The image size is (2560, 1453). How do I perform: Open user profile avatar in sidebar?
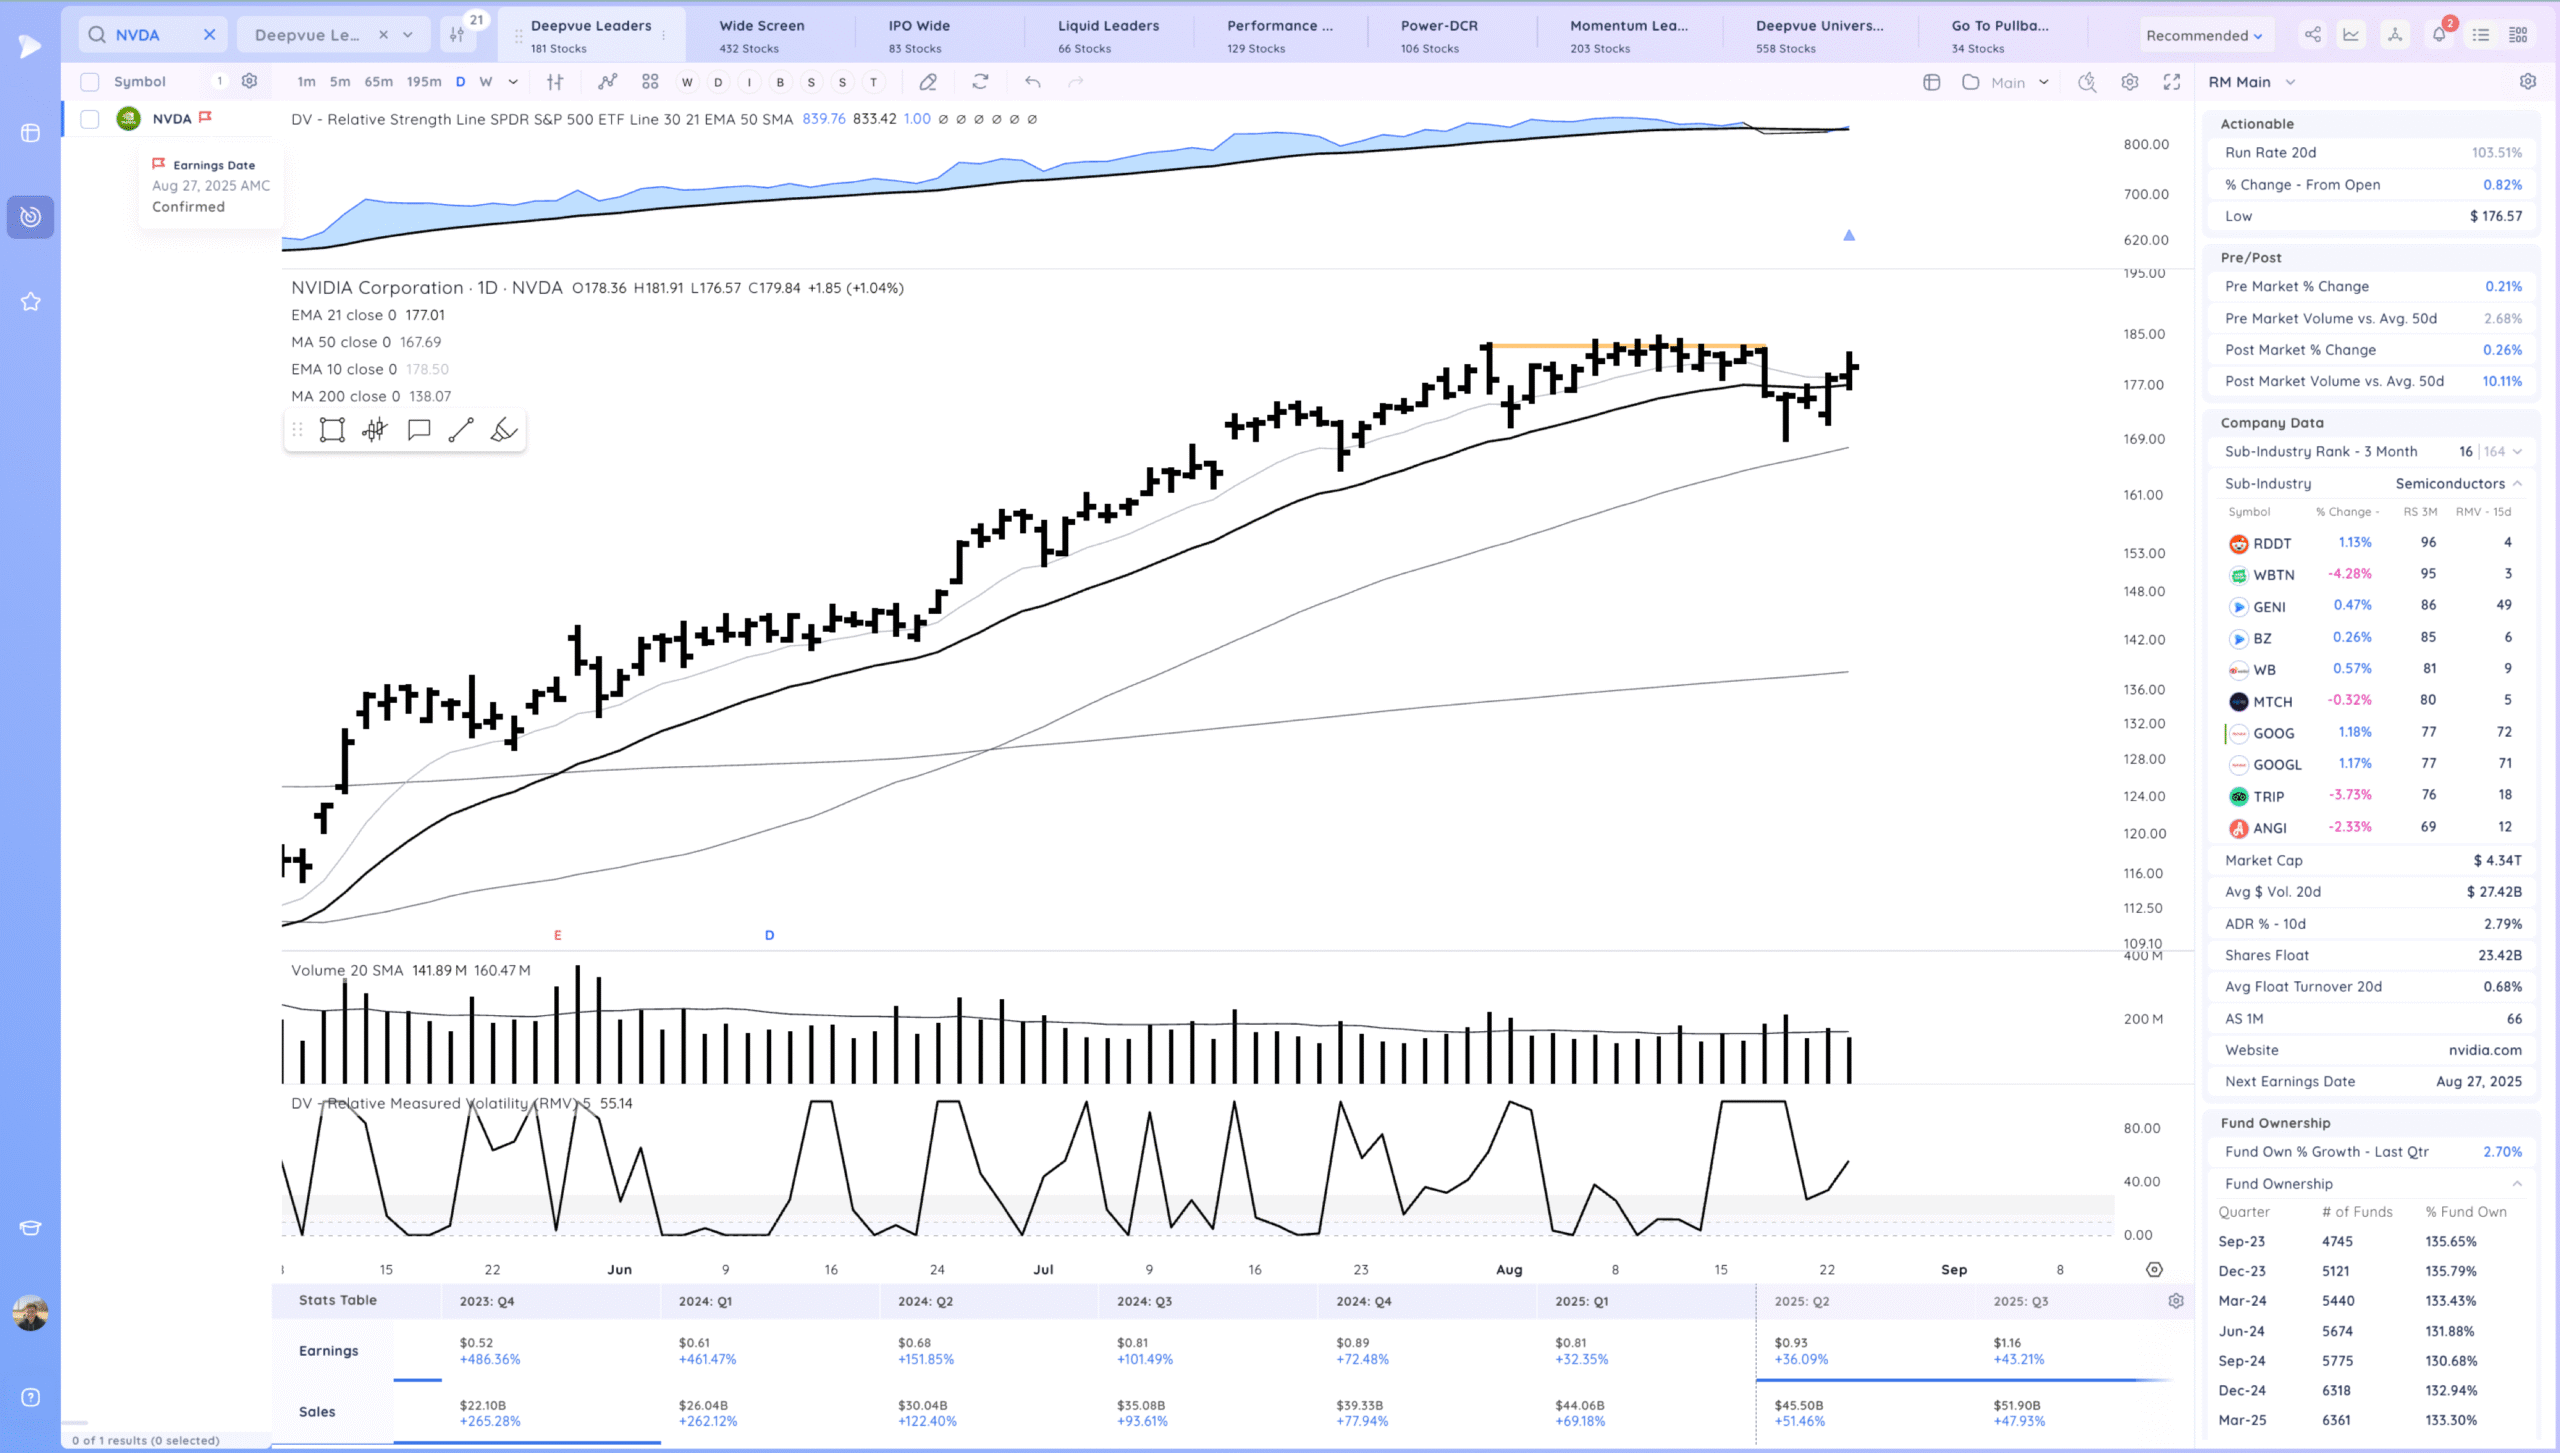30,1313
